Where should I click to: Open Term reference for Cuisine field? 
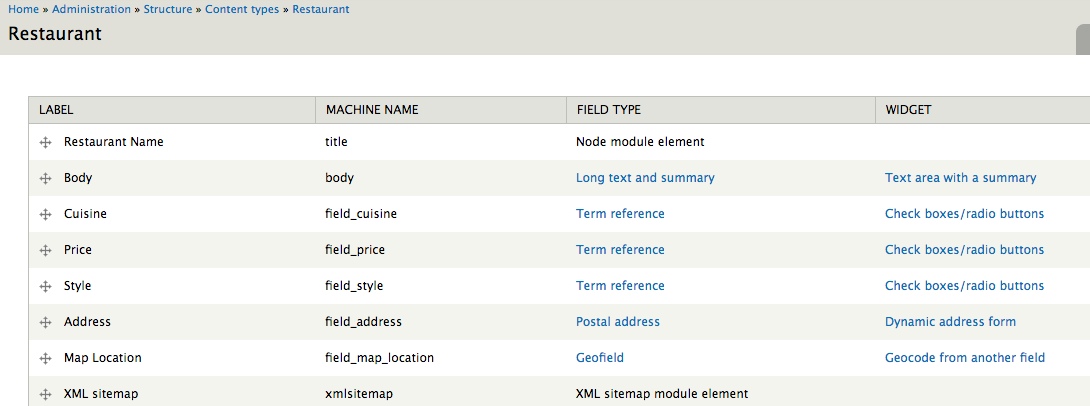coord(620,214)
